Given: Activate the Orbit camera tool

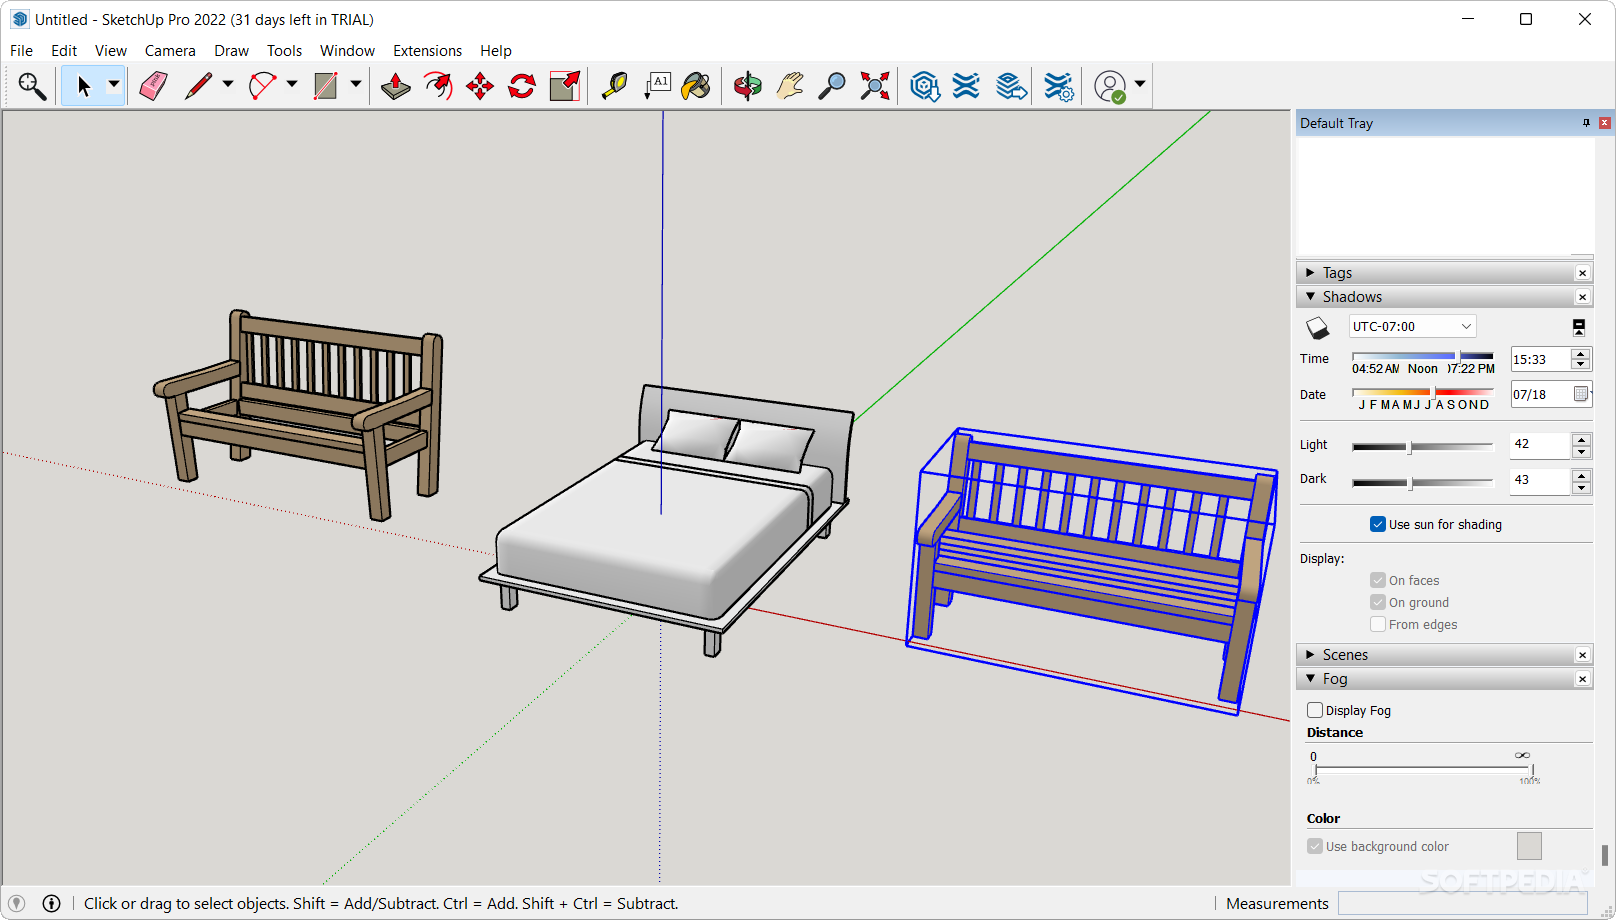Looking at the screenshot, I should point(747,87).
